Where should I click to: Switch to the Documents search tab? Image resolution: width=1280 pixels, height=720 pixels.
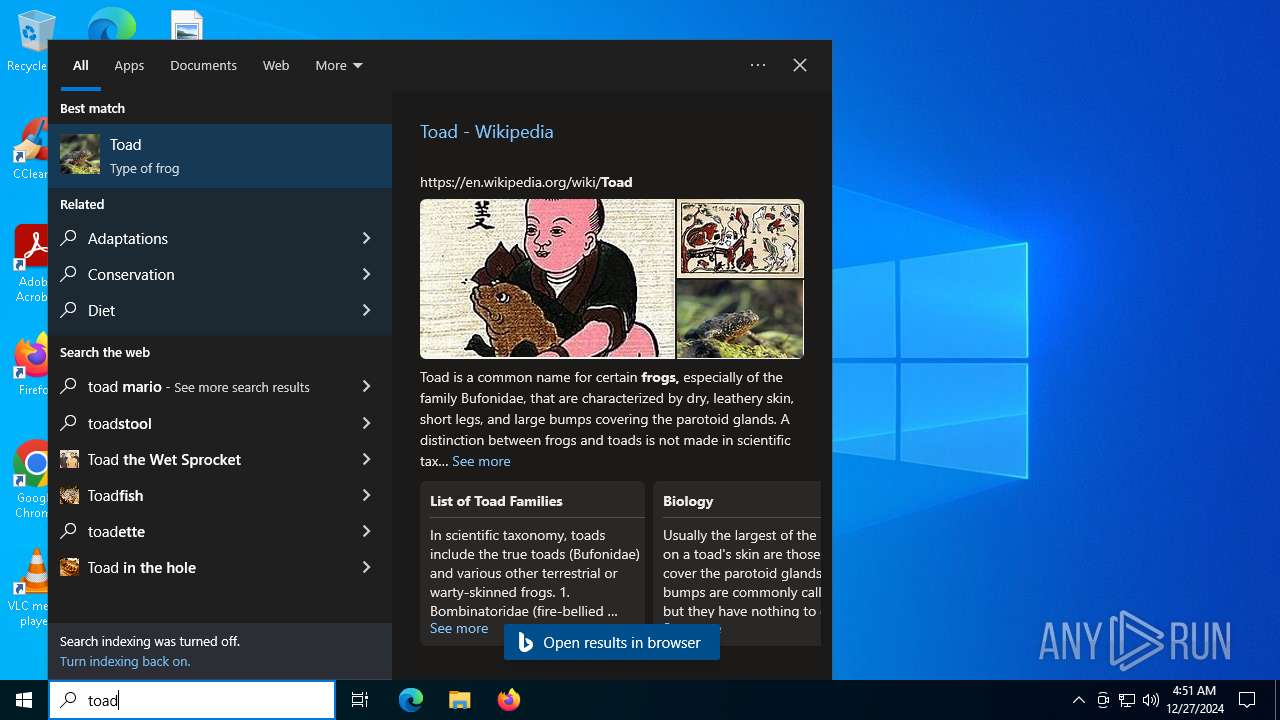pyautogui.click(x=203, y=65)
